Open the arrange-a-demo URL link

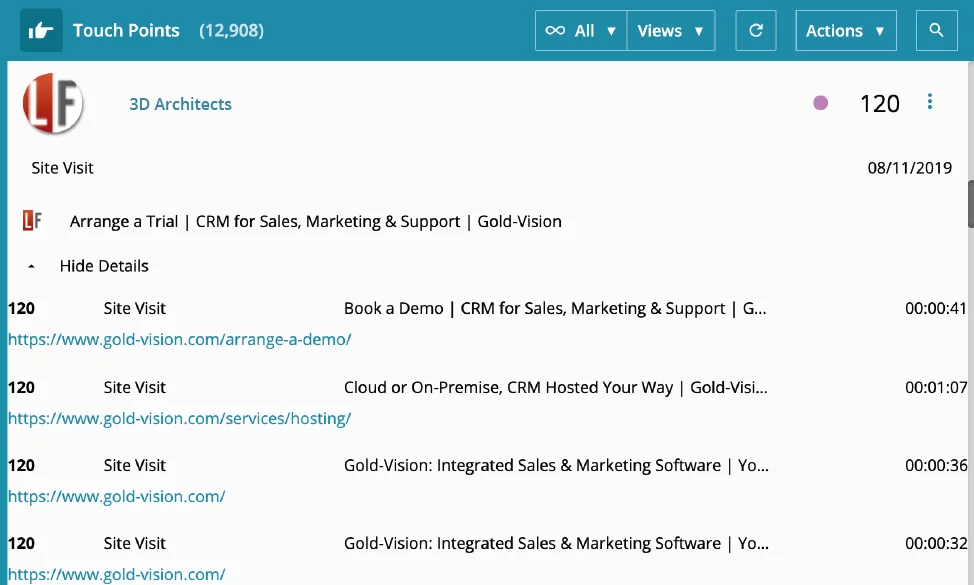coord(180,340)
